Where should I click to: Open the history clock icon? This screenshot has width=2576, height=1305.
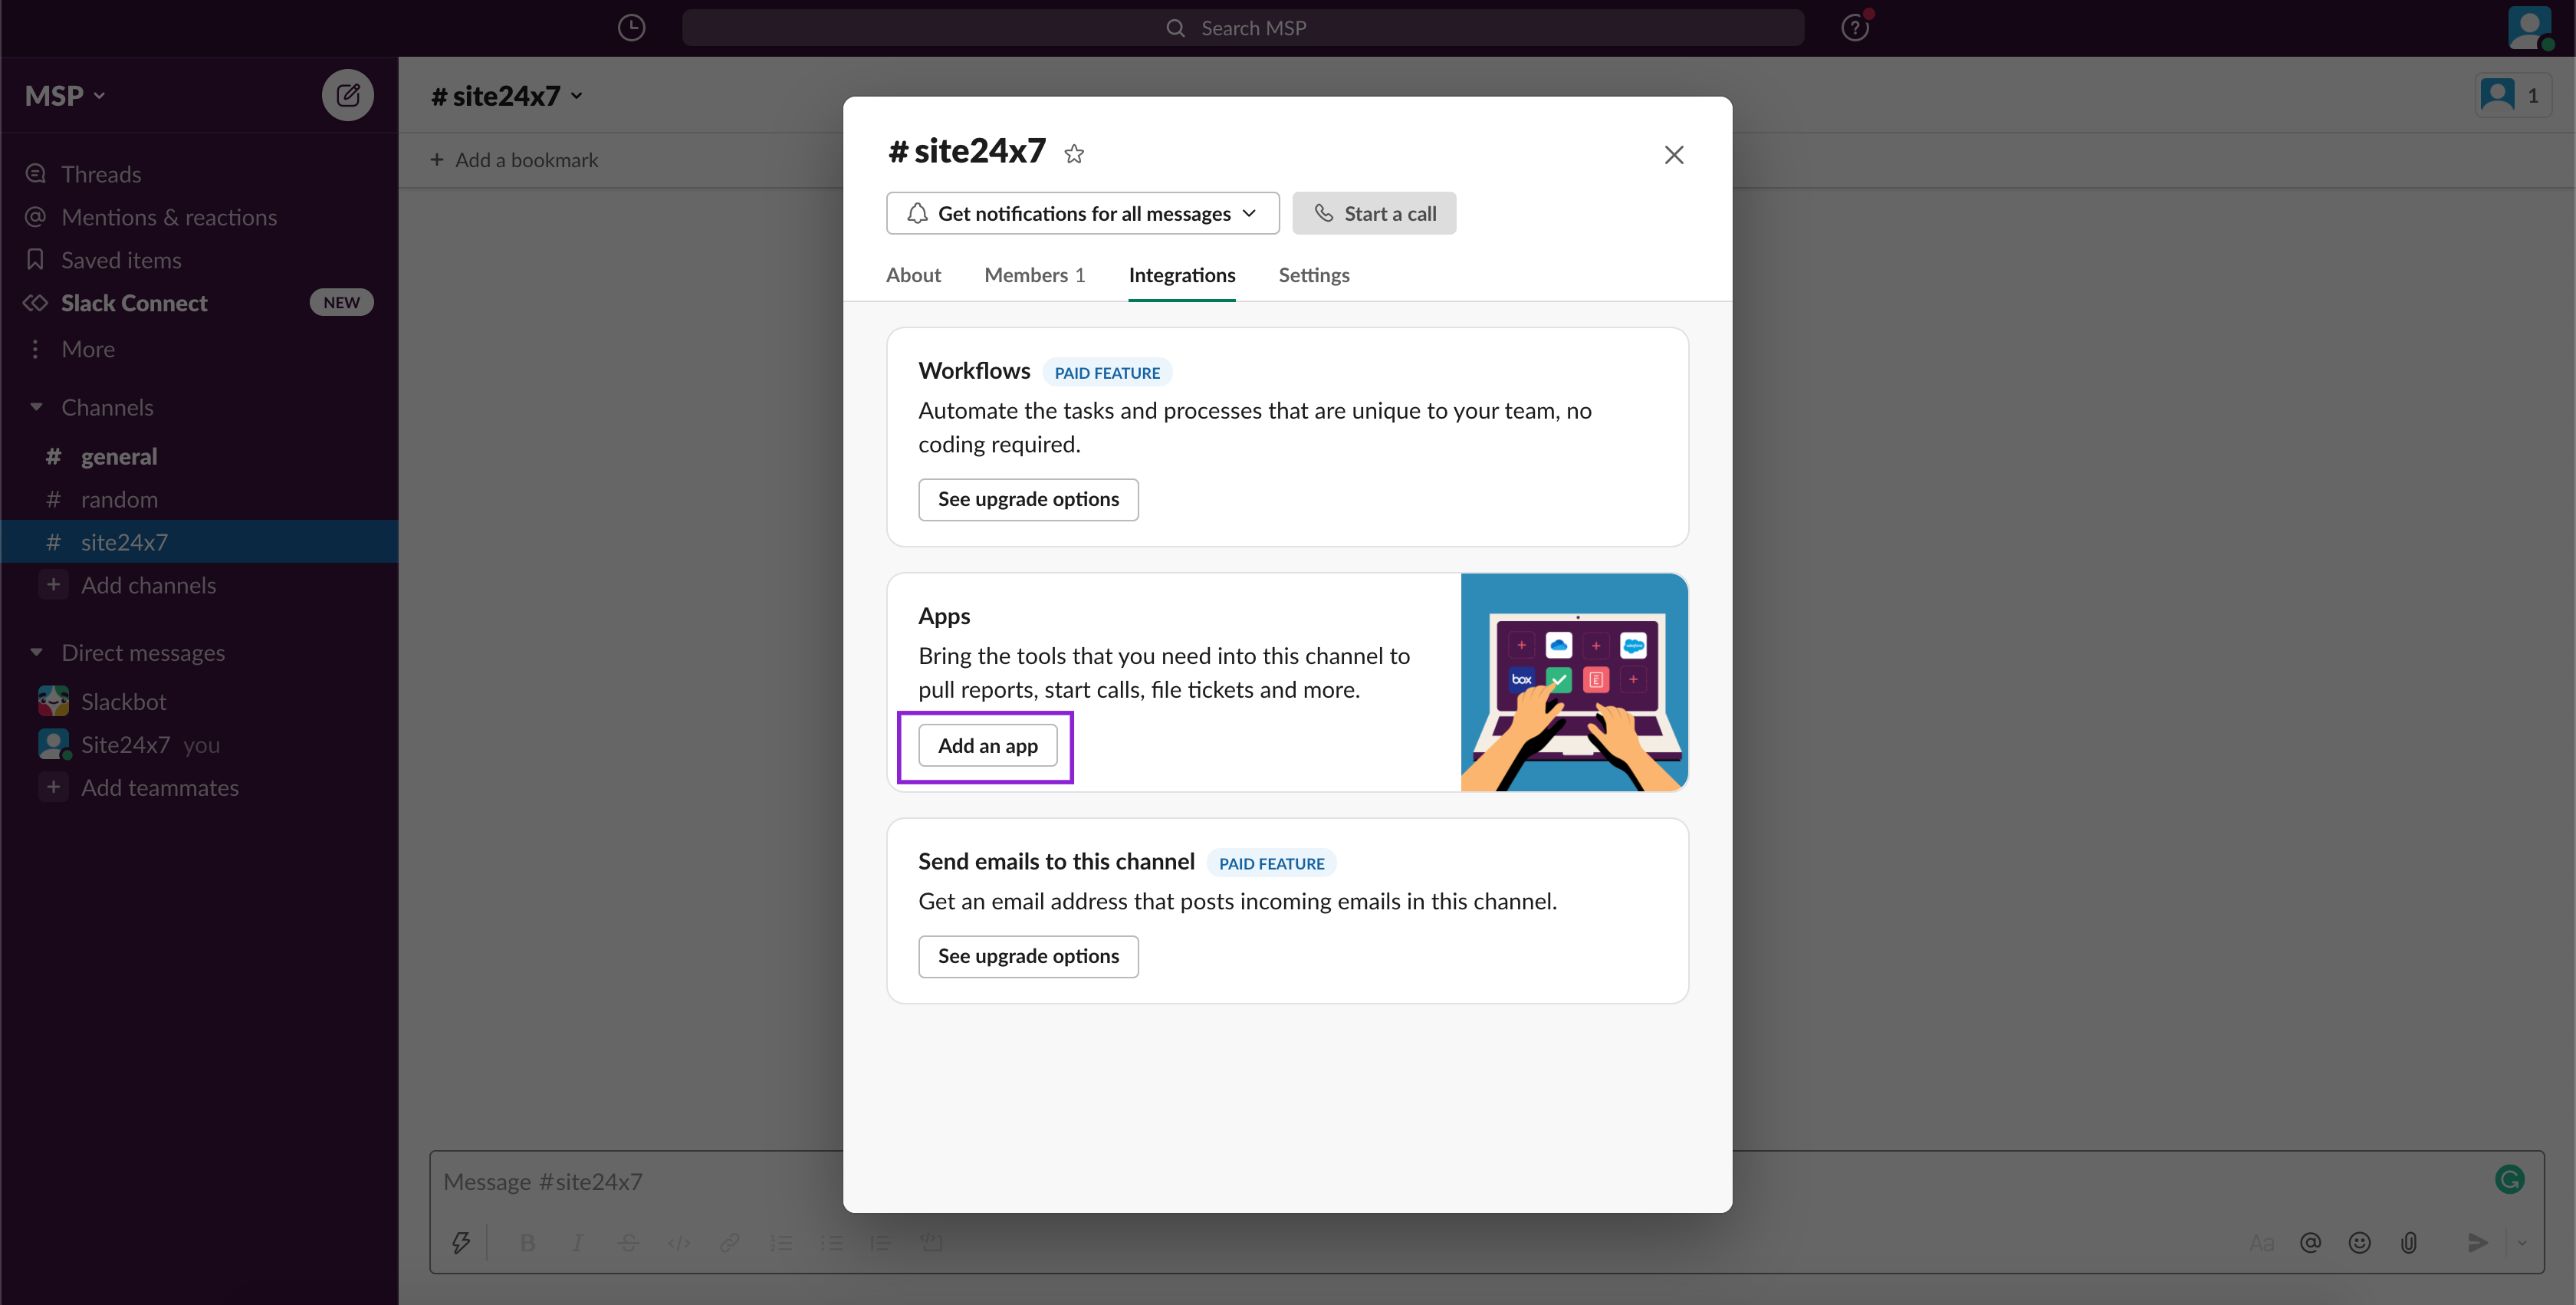tap(631, 28)
